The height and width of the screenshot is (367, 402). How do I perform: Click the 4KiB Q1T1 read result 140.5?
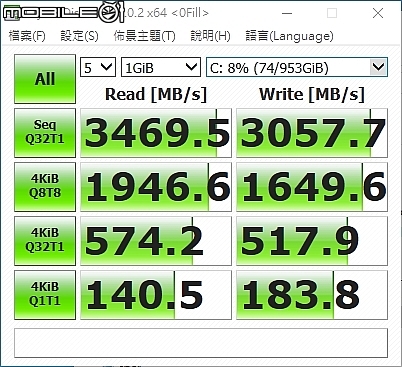coord(156,295)
